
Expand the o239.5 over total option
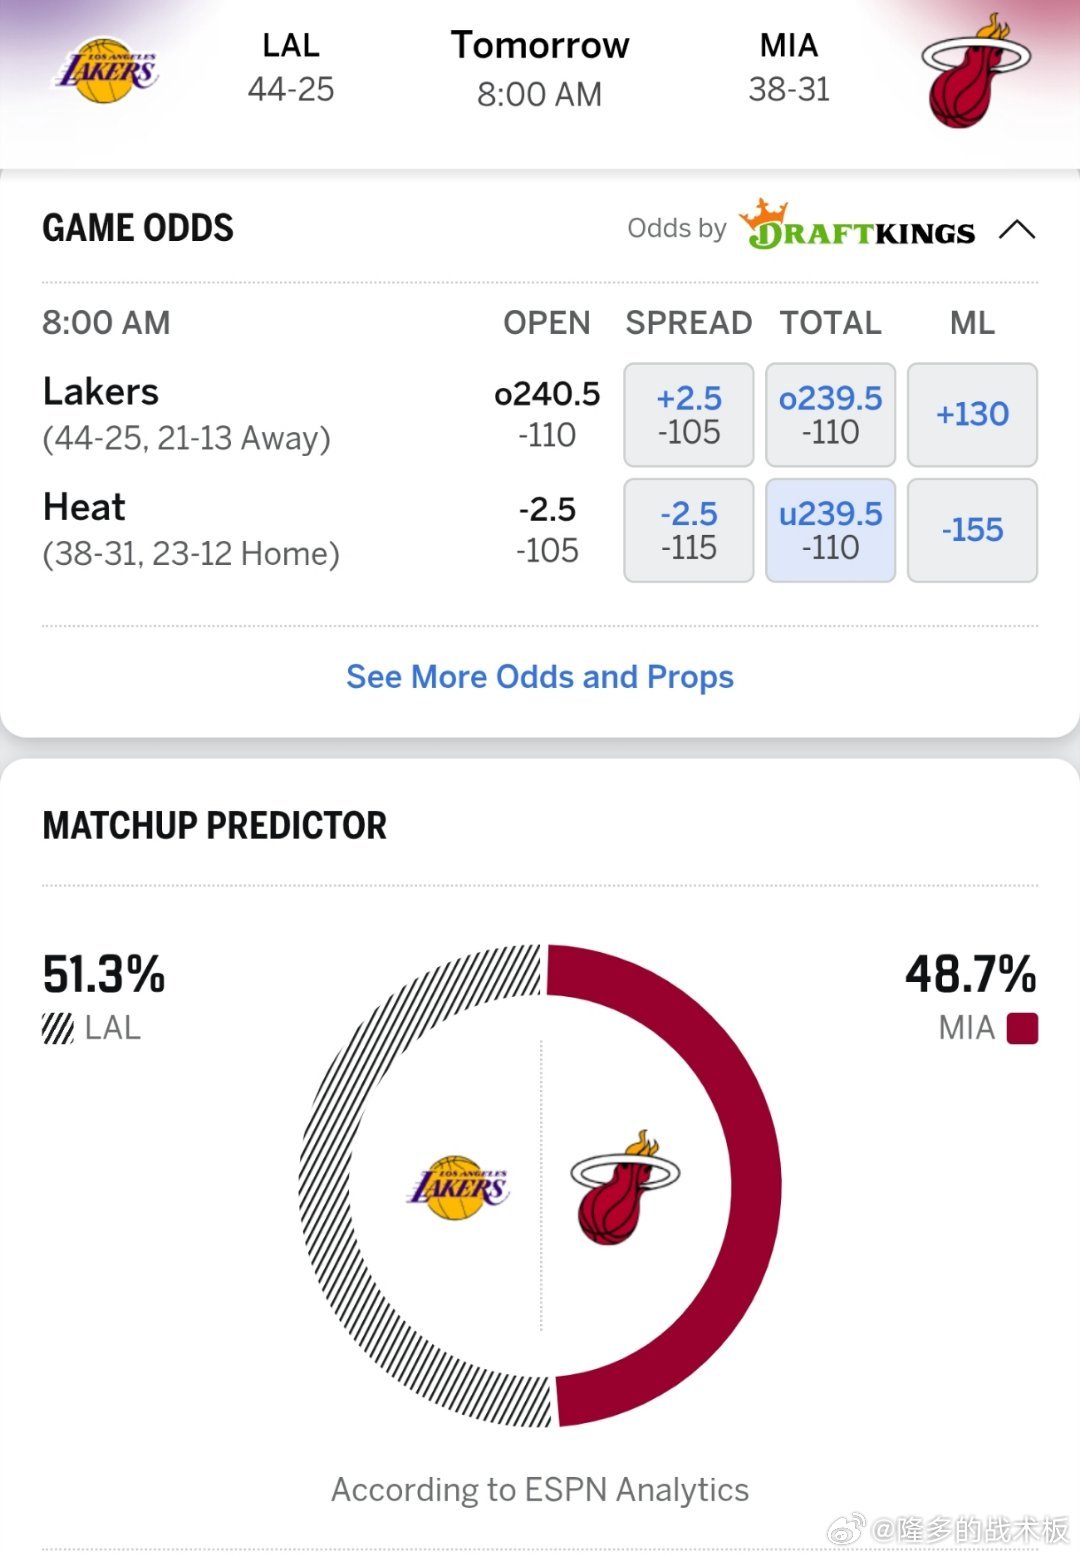click(830, 414)
